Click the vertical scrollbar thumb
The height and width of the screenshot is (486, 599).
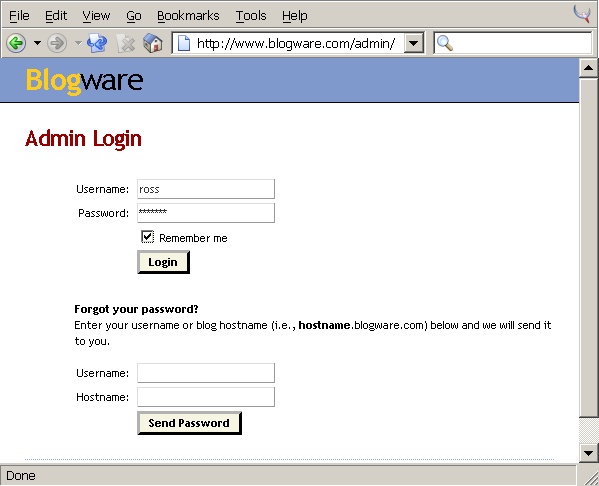click(x=589, y=248)
